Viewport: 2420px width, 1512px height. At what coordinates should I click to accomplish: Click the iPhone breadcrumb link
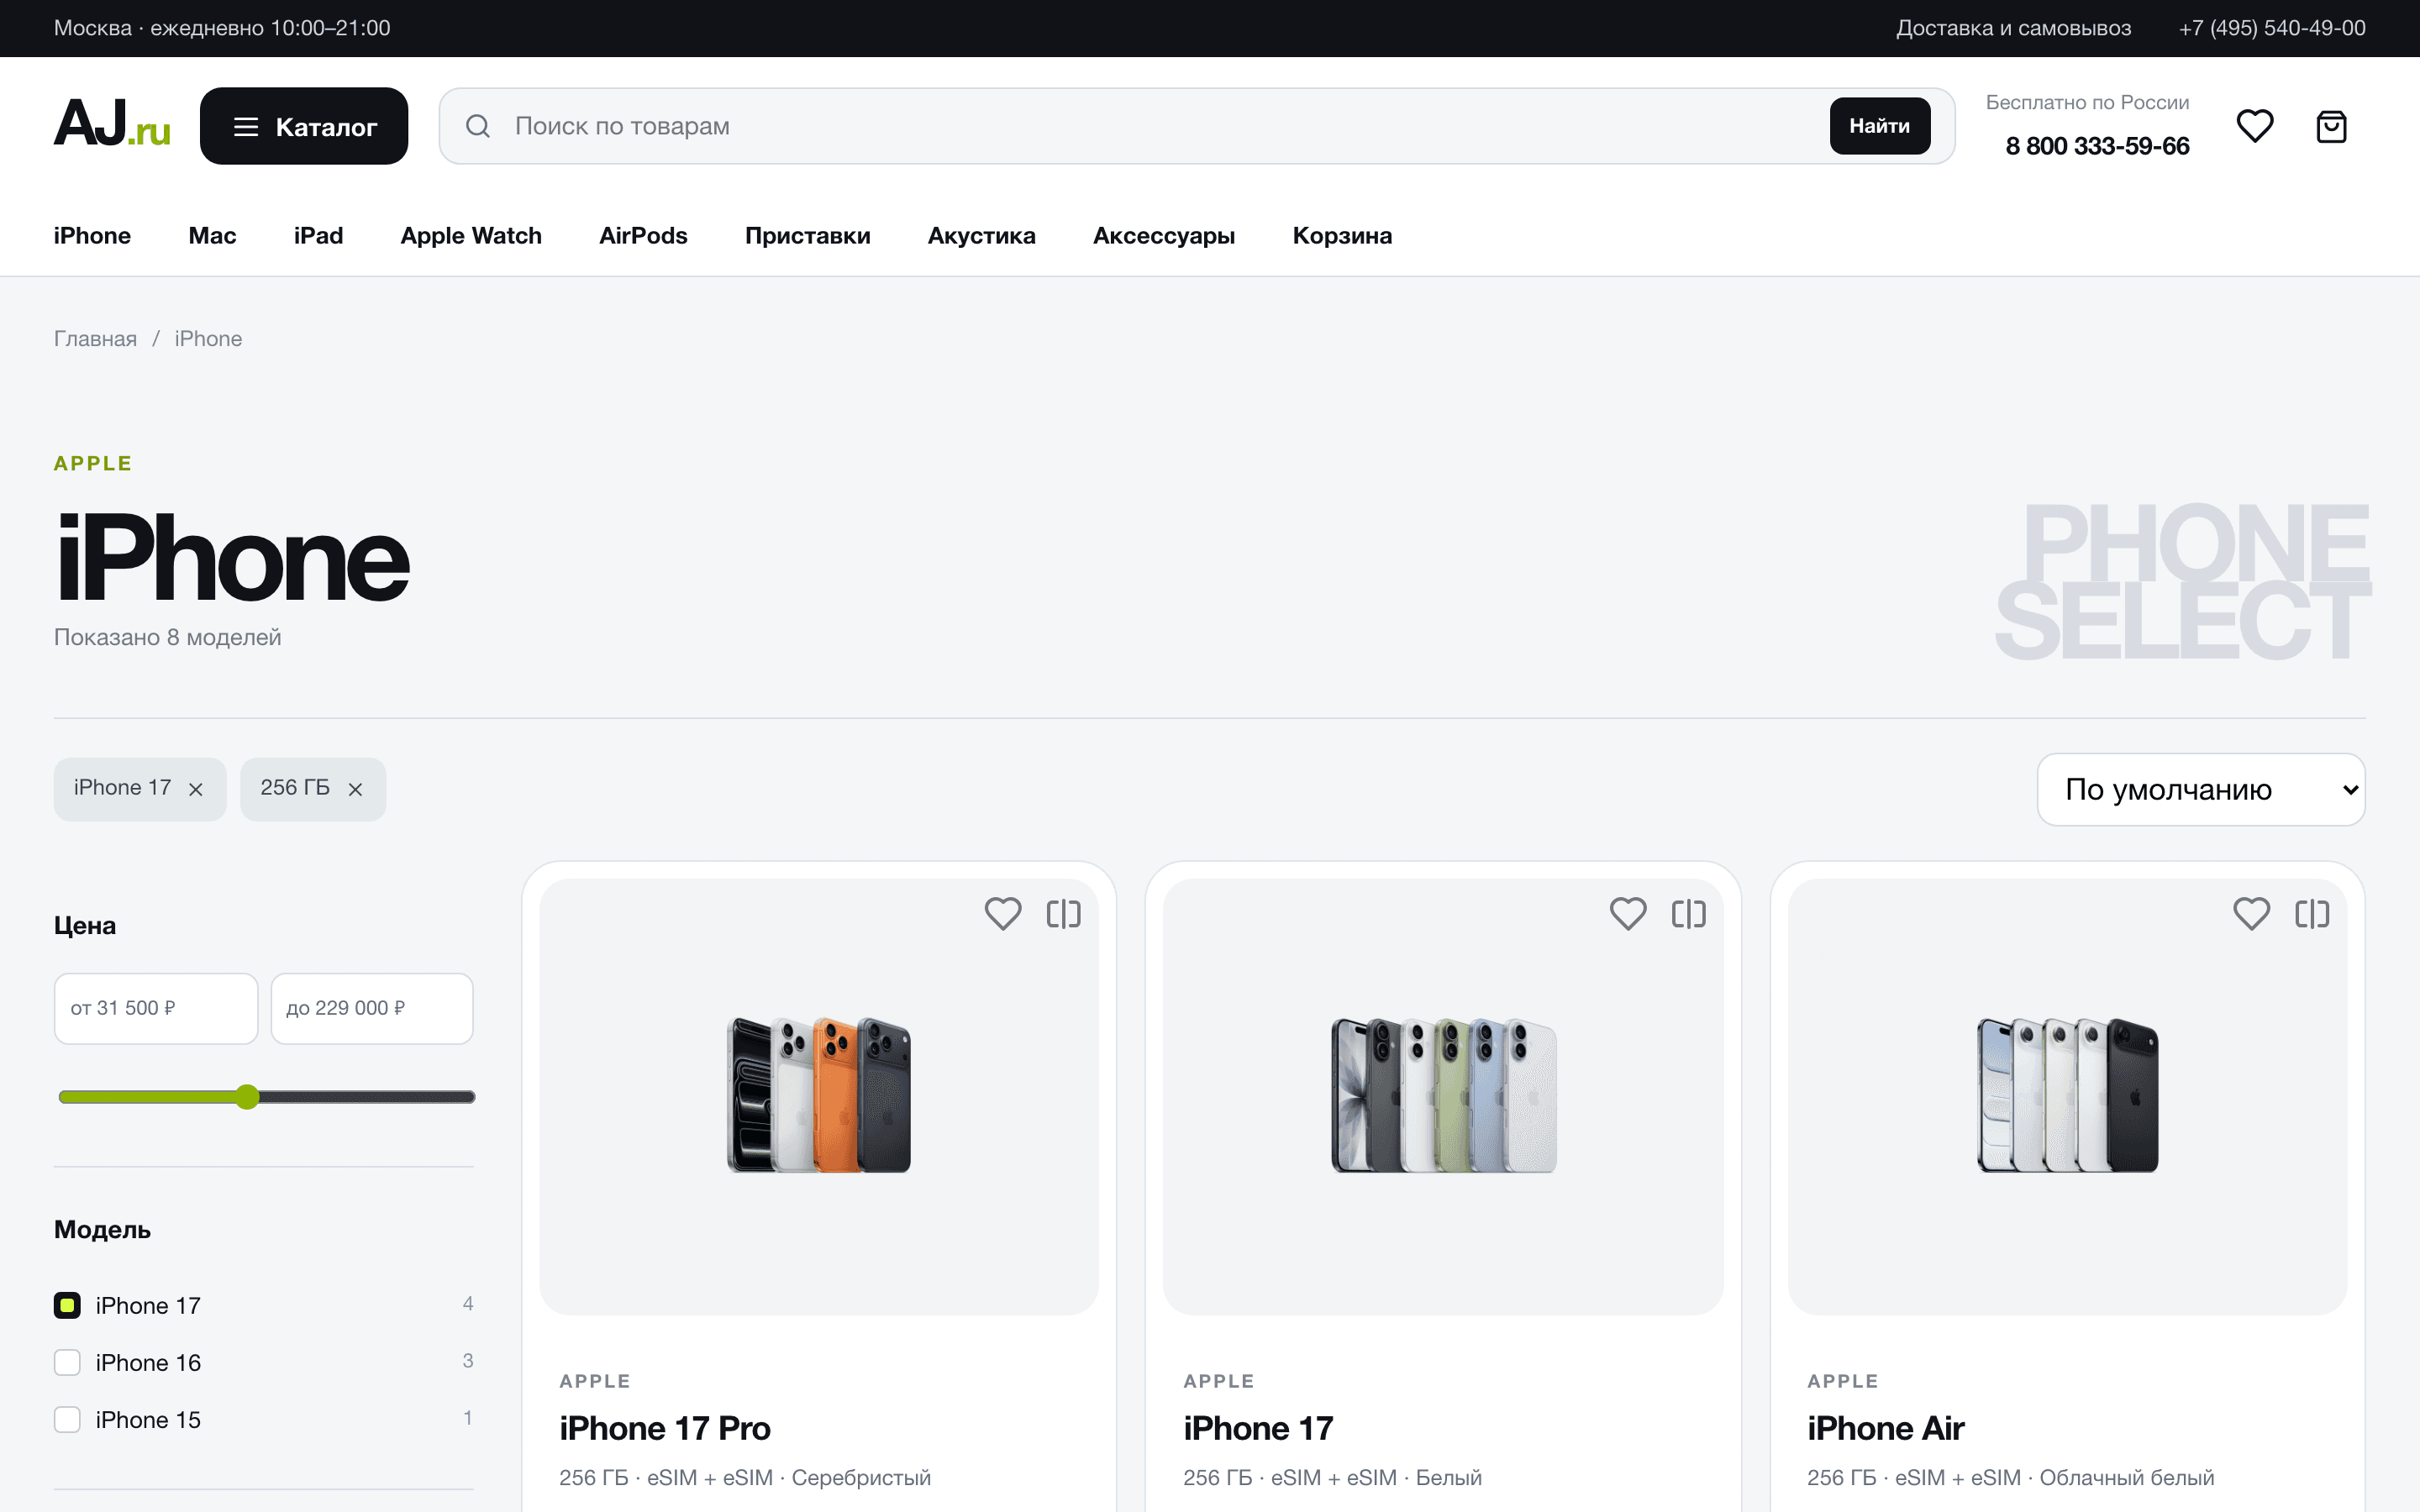pyautogui.click(x=208, y=339)
